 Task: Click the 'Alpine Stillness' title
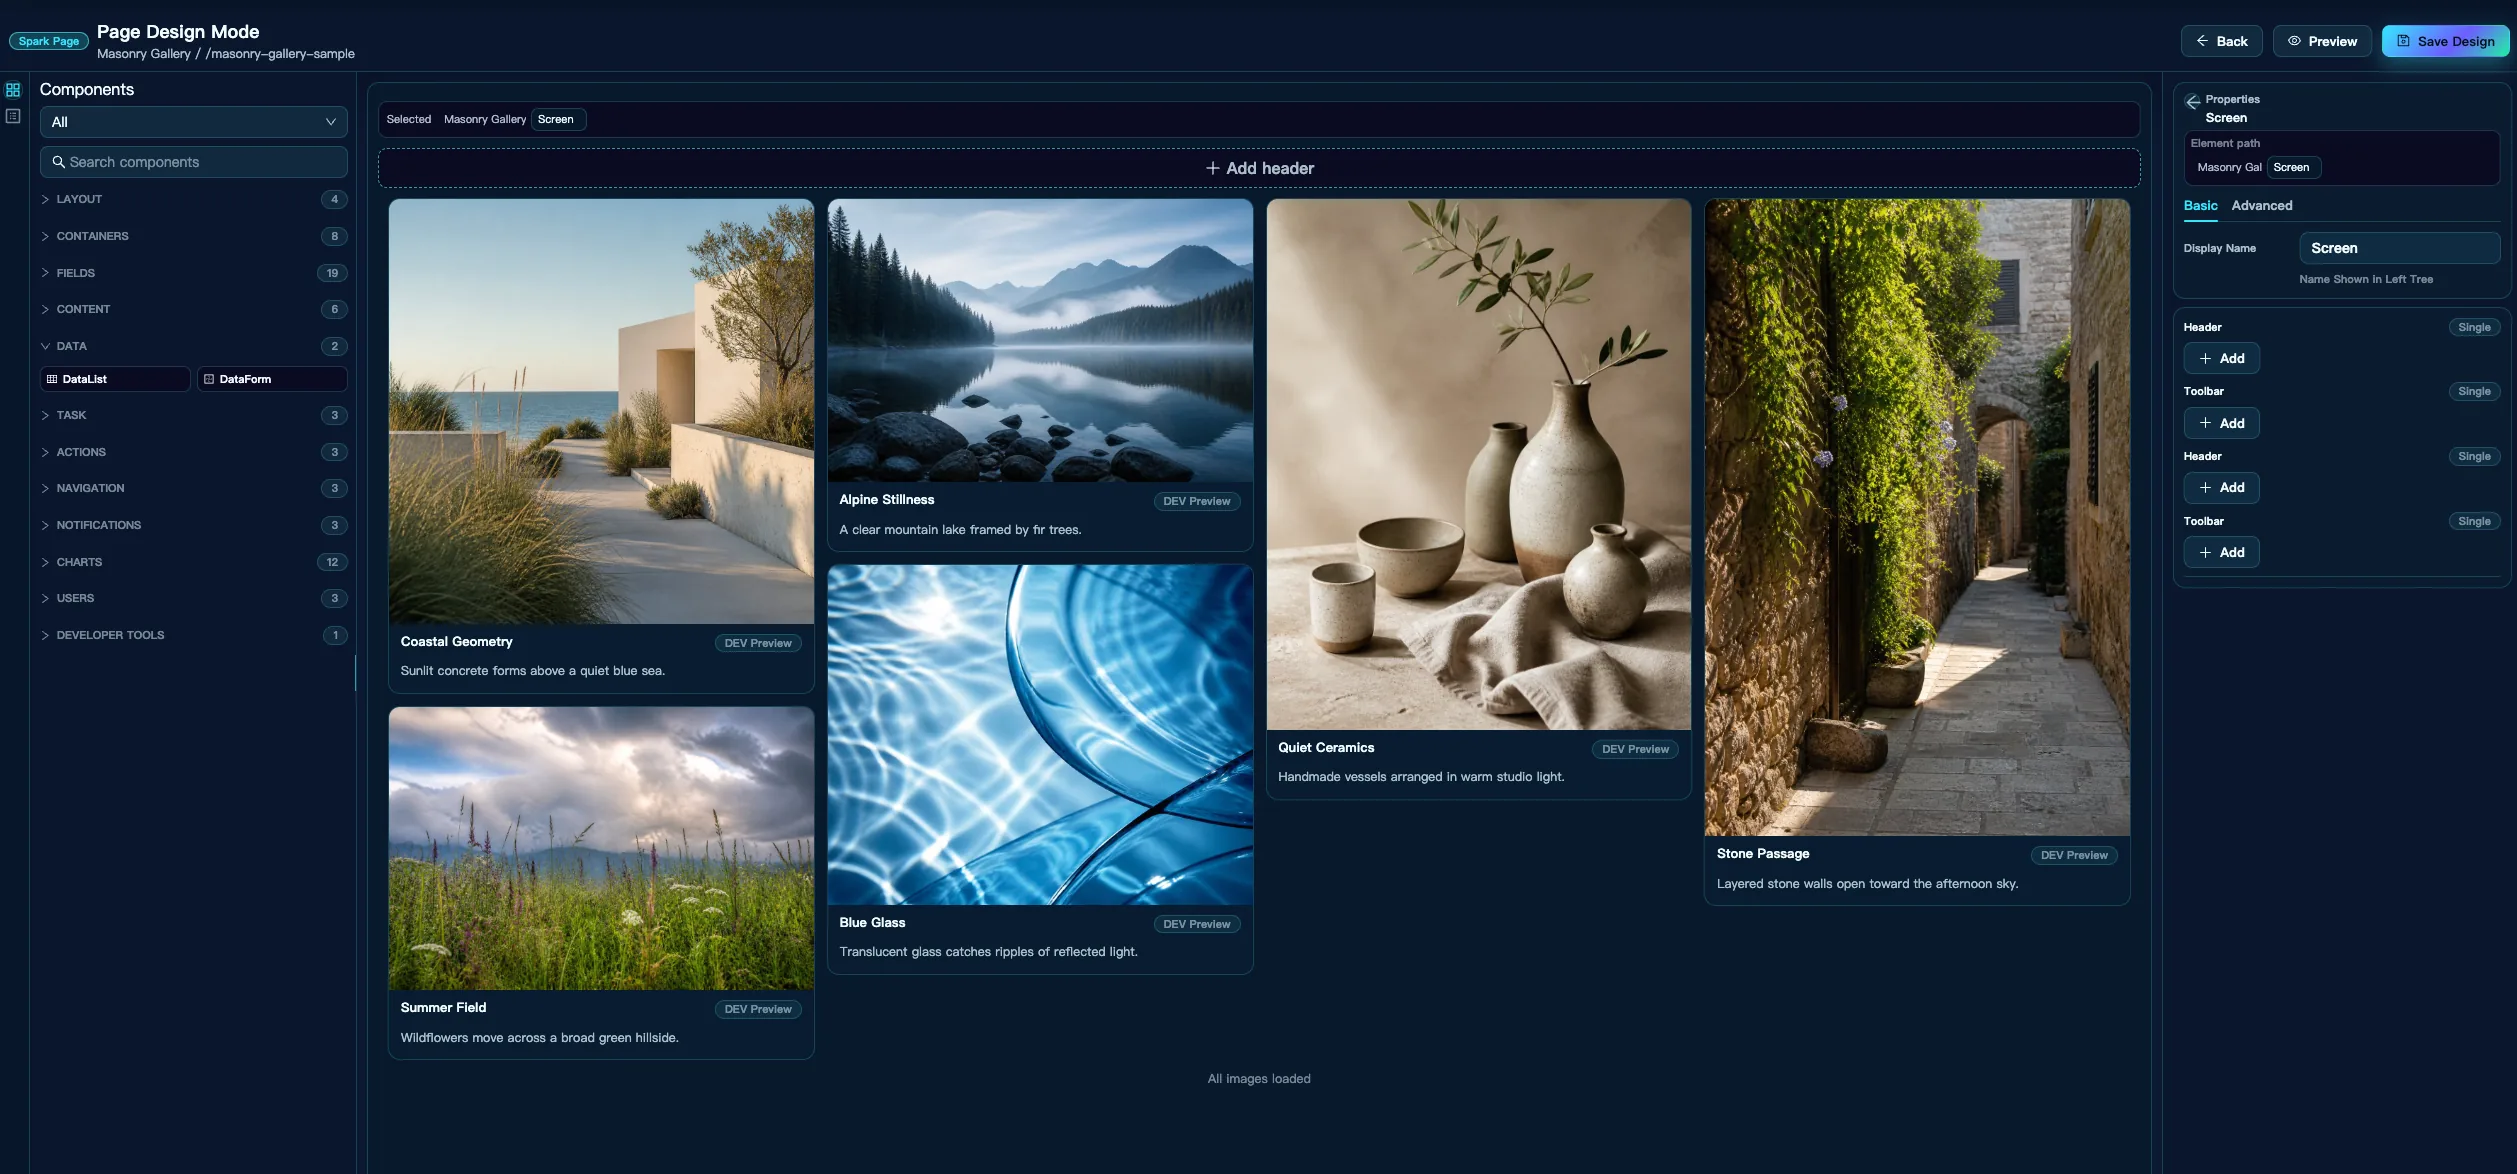[886, 500]
